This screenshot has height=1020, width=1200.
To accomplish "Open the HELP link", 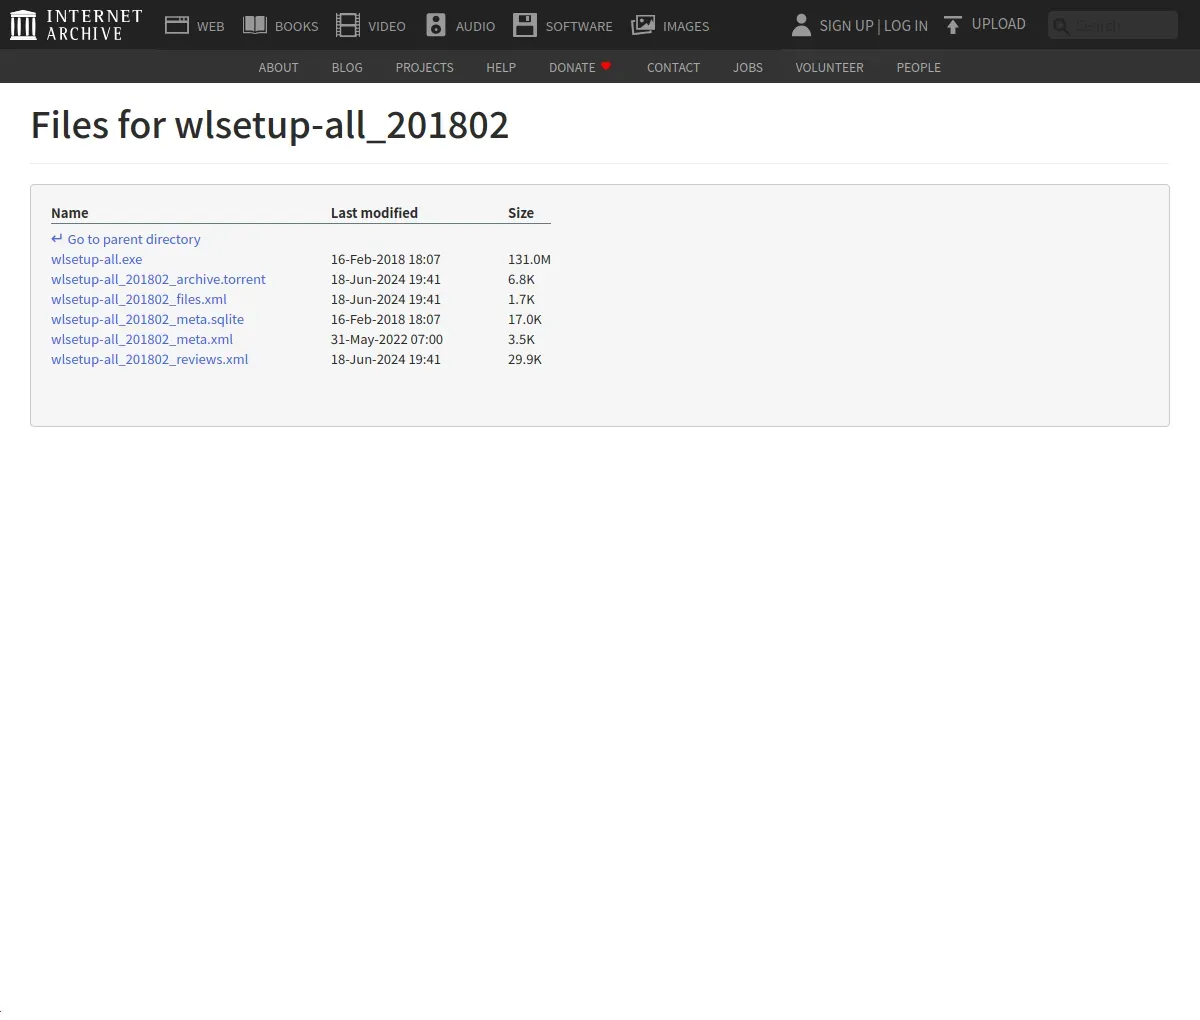I will [501, 68].
